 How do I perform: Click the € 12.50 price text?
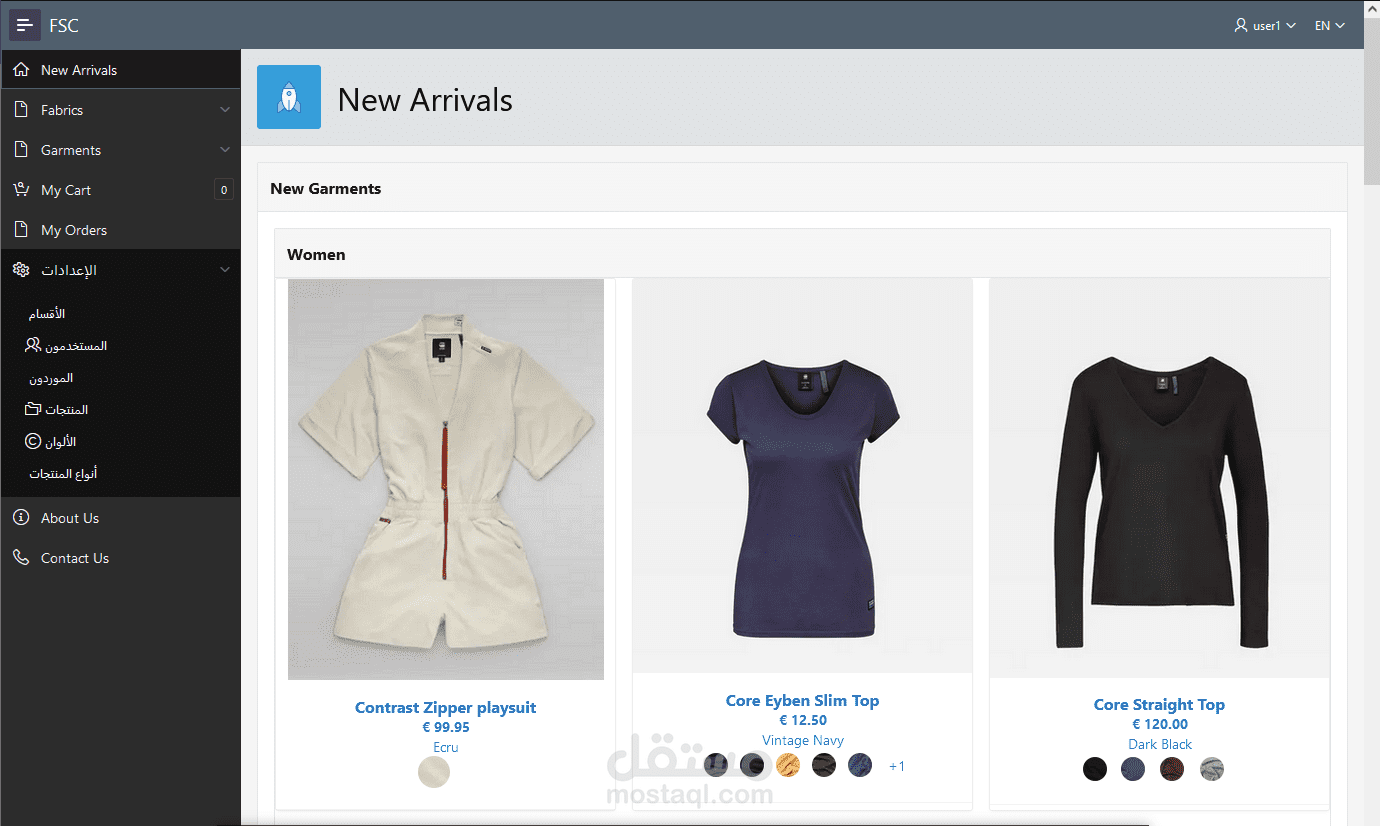(x=803, y=720)
